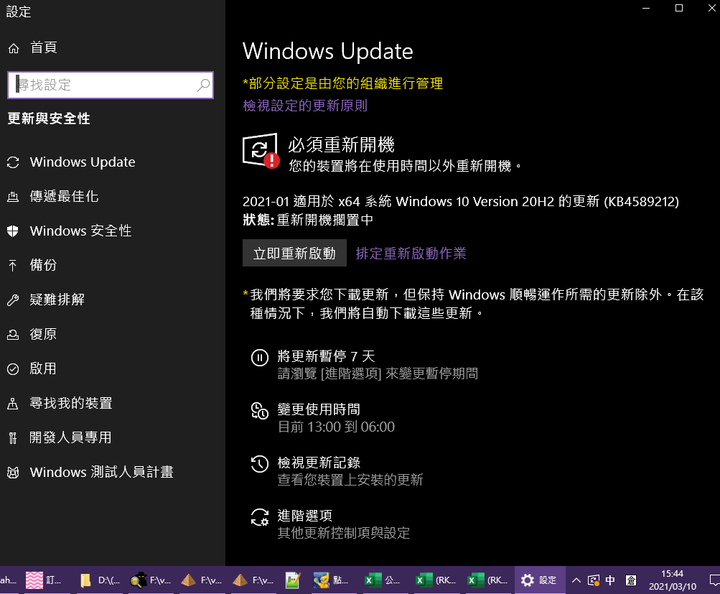The image size is (720, 594).
Task: Focus the 尋找設定 search field
Action: coord(110,85)
